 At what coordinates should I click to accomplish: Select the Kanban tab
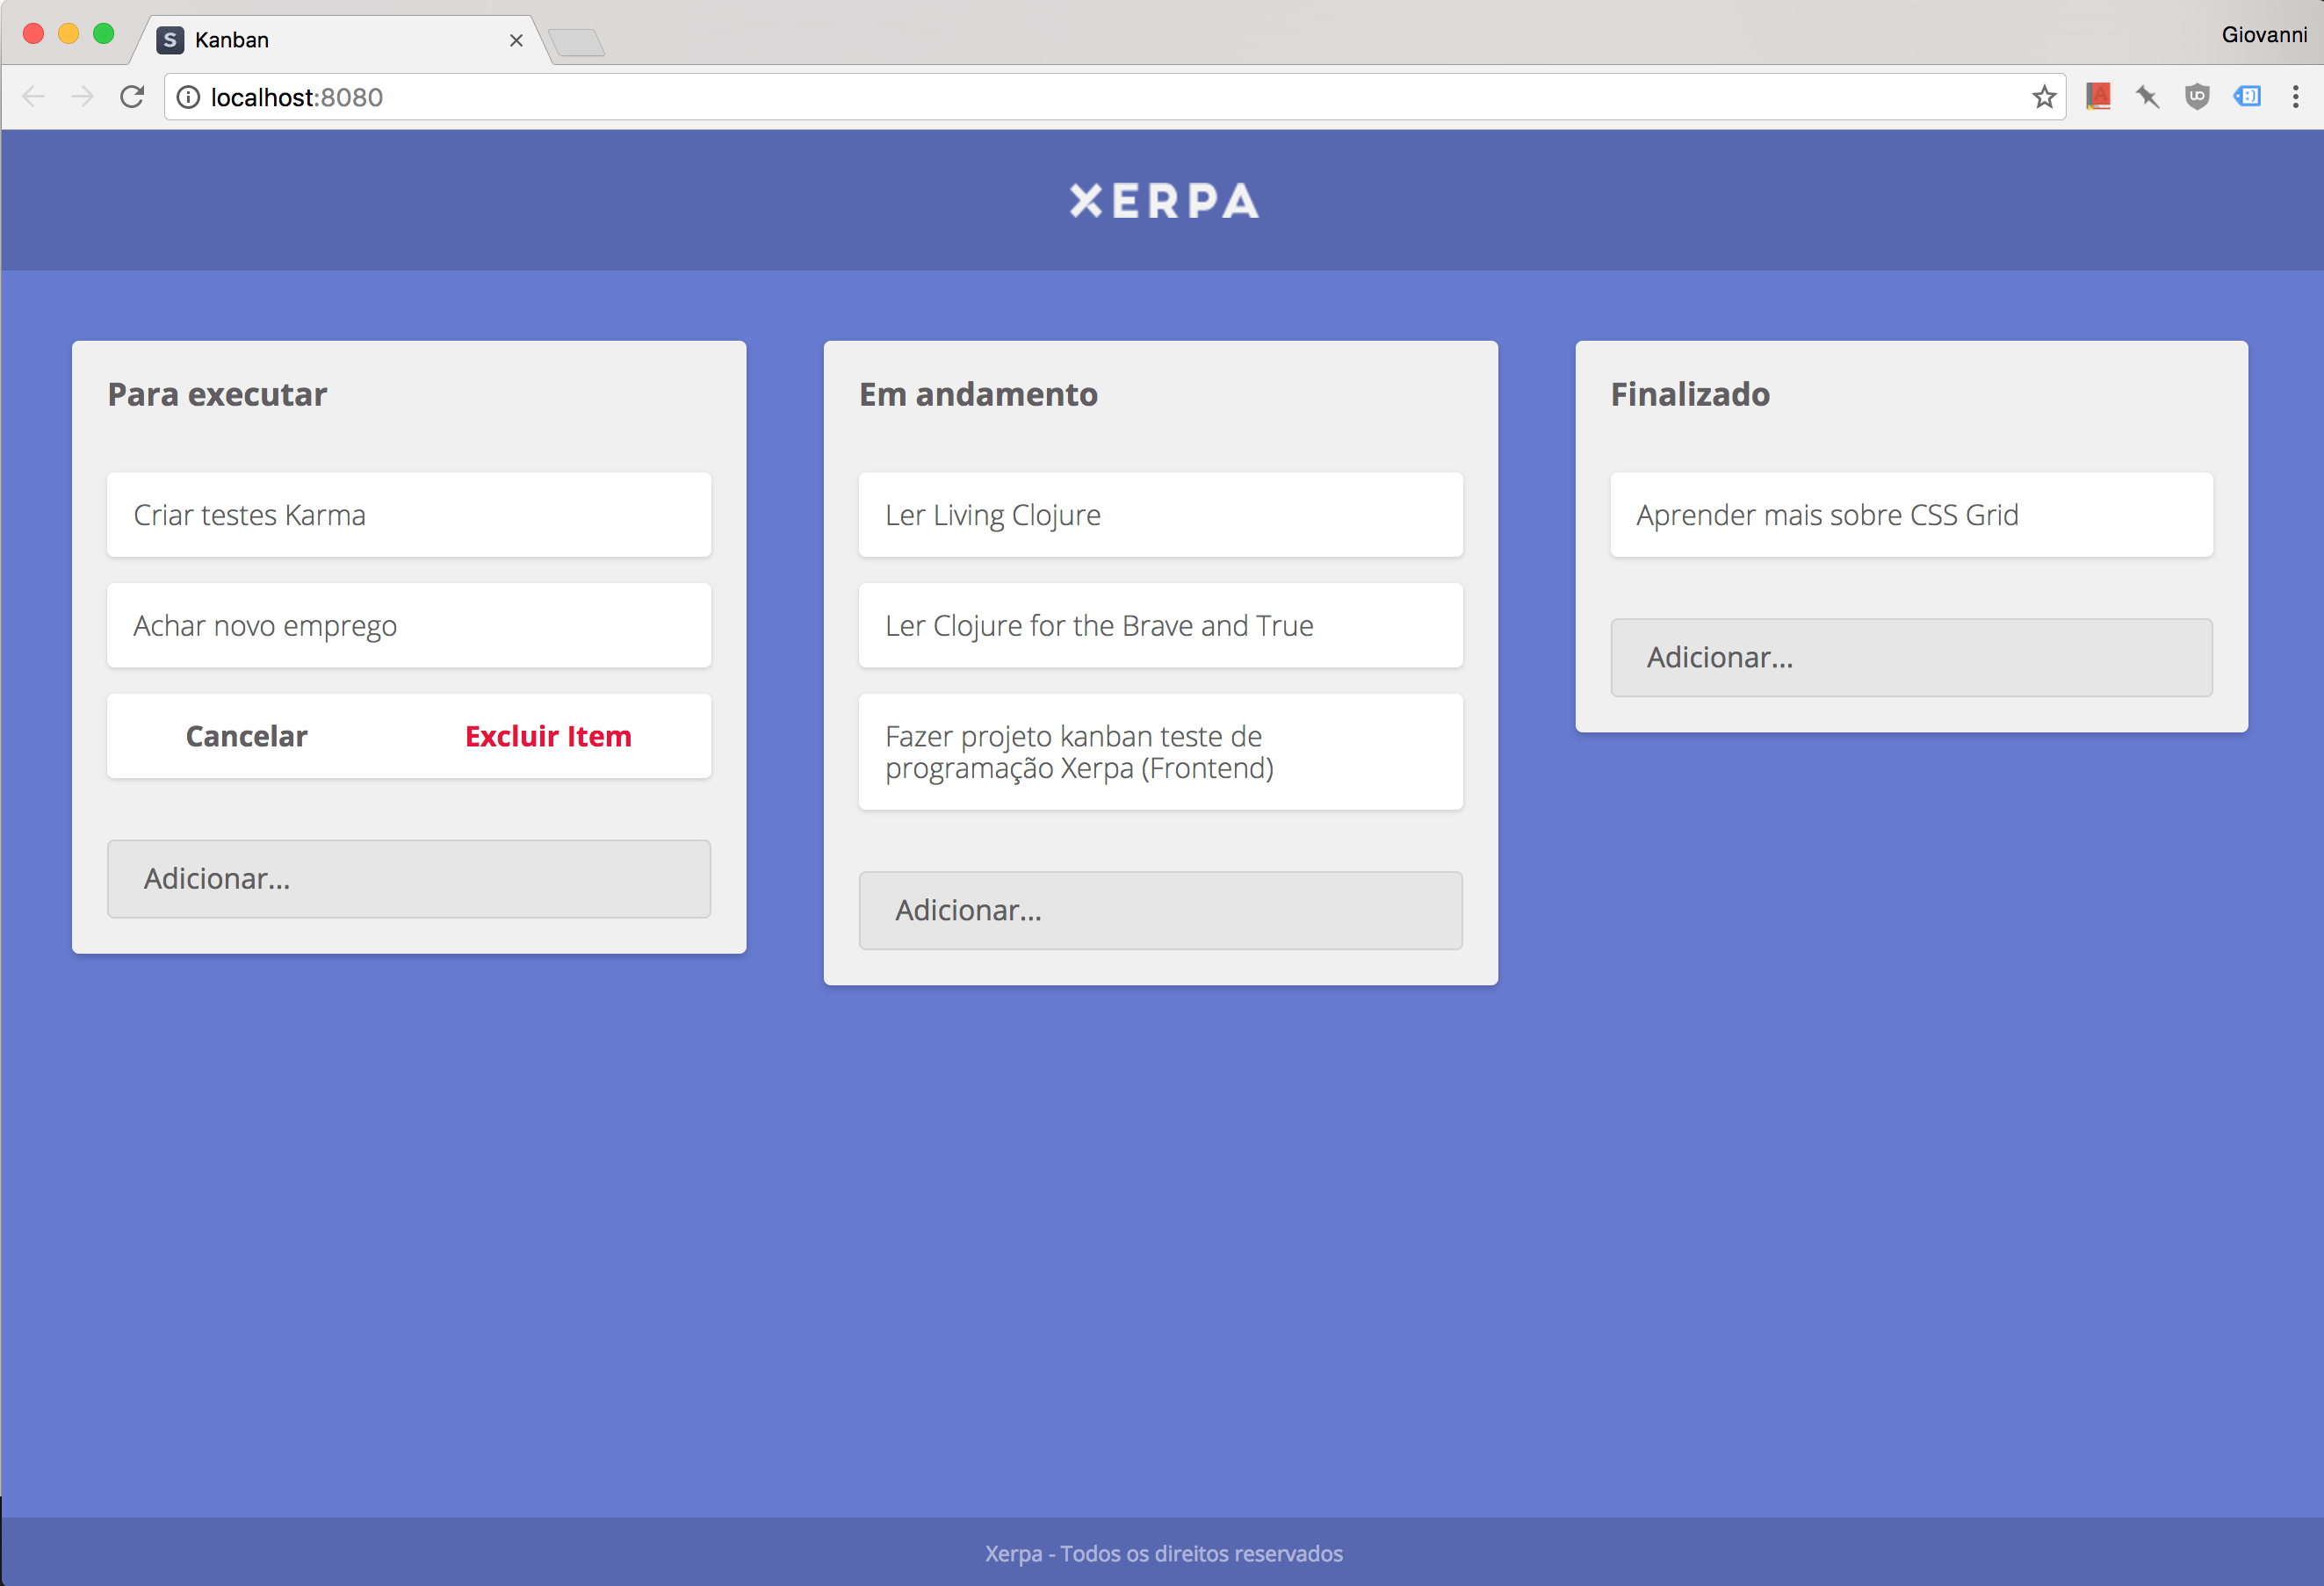[x=340, y=40]
